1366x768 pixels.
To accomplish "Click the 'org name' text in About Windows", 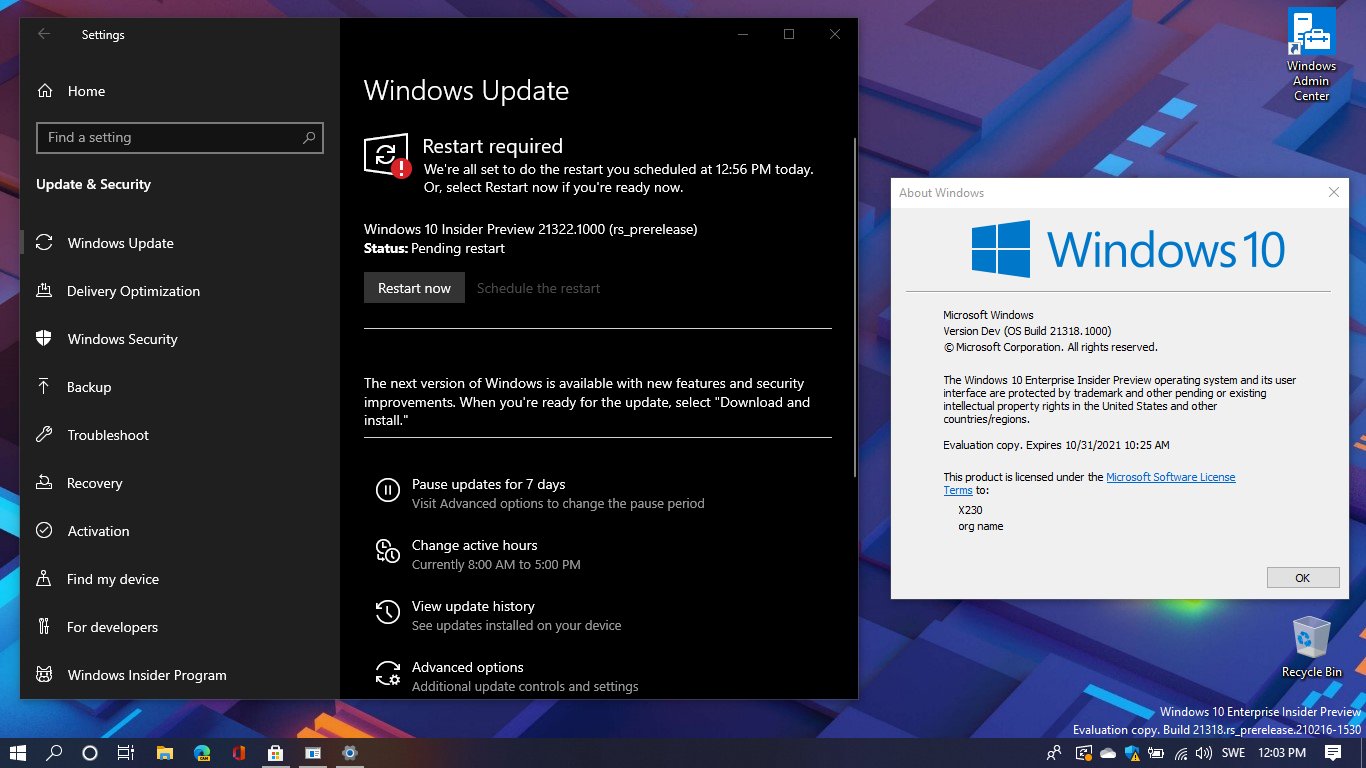I will (x=980, y=526).
